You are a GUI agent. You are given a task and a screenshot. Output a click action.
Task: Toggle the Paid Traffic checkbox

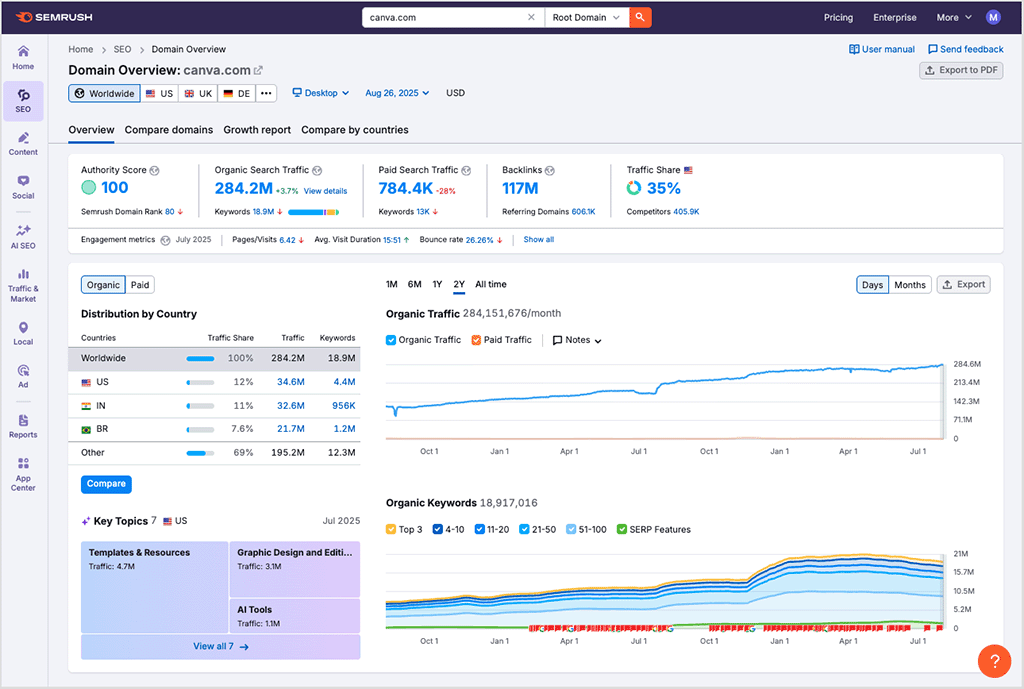[x=476, y=340]
